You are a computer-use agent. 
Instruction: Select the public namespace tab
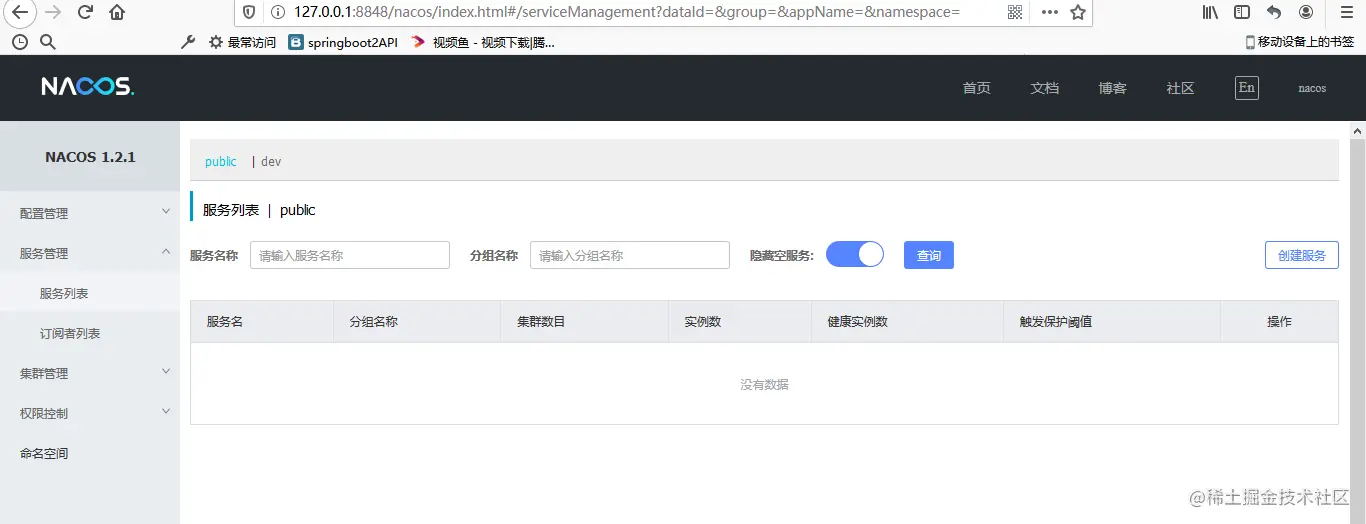(x=221, y=161)
